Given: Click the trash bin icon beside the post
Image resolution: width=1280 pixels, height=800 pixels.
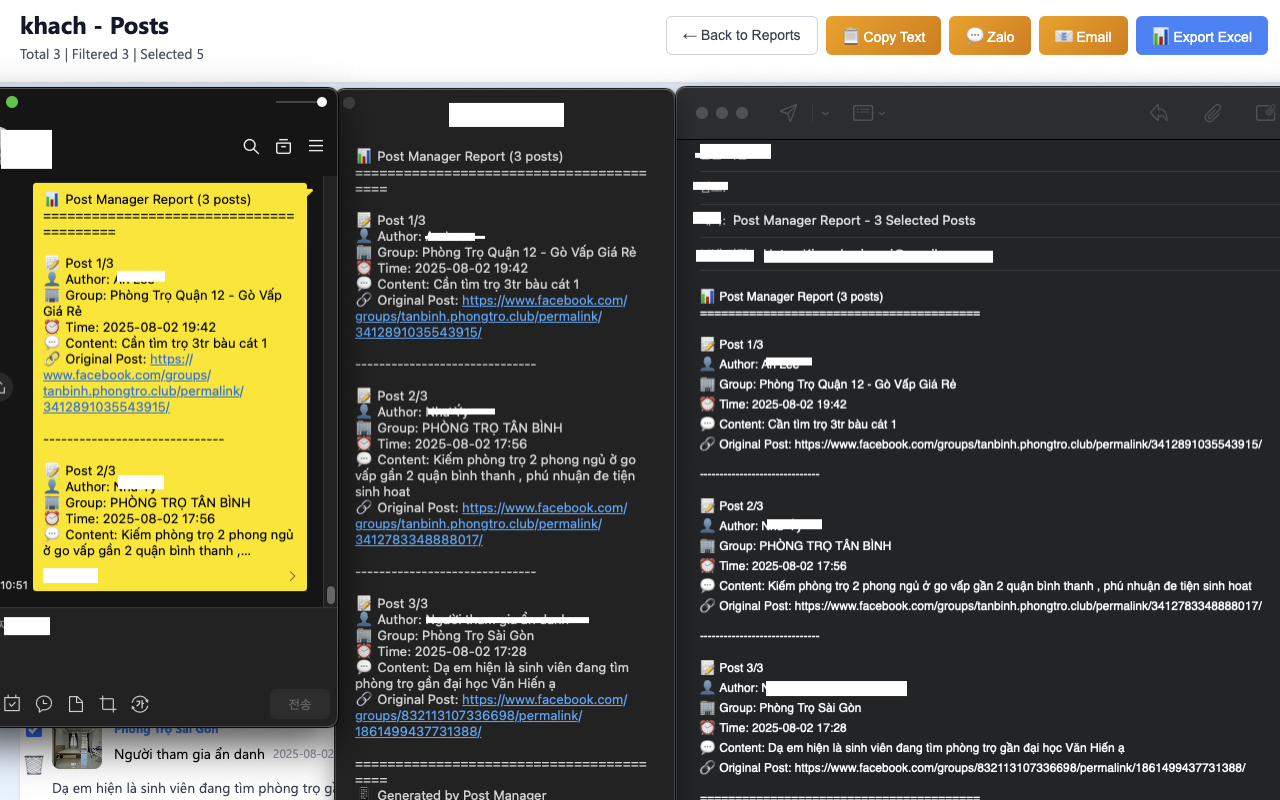Looking at the screenshot, I should pos(33,765).
